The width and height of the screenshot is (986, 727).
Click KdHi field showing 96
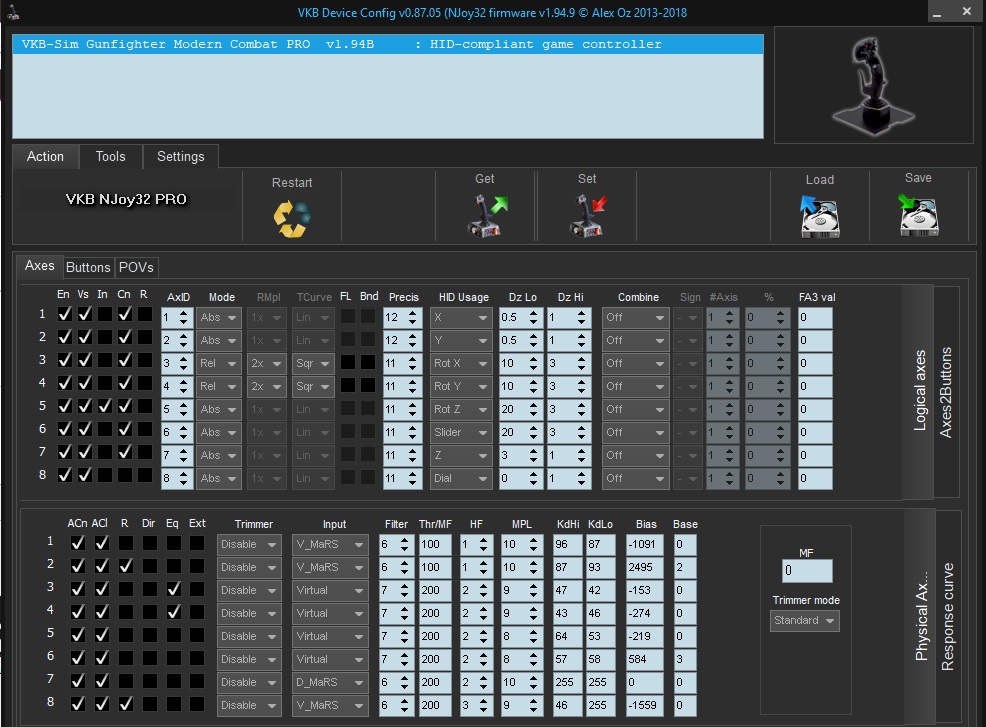pos(567,545)
